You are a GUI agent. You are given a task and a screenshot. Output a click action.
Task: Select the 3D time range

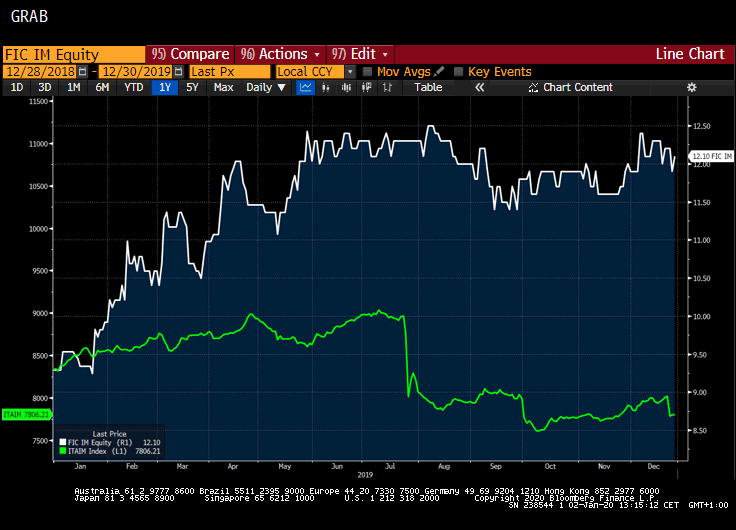pyautogui.click(x=45, y=87)
